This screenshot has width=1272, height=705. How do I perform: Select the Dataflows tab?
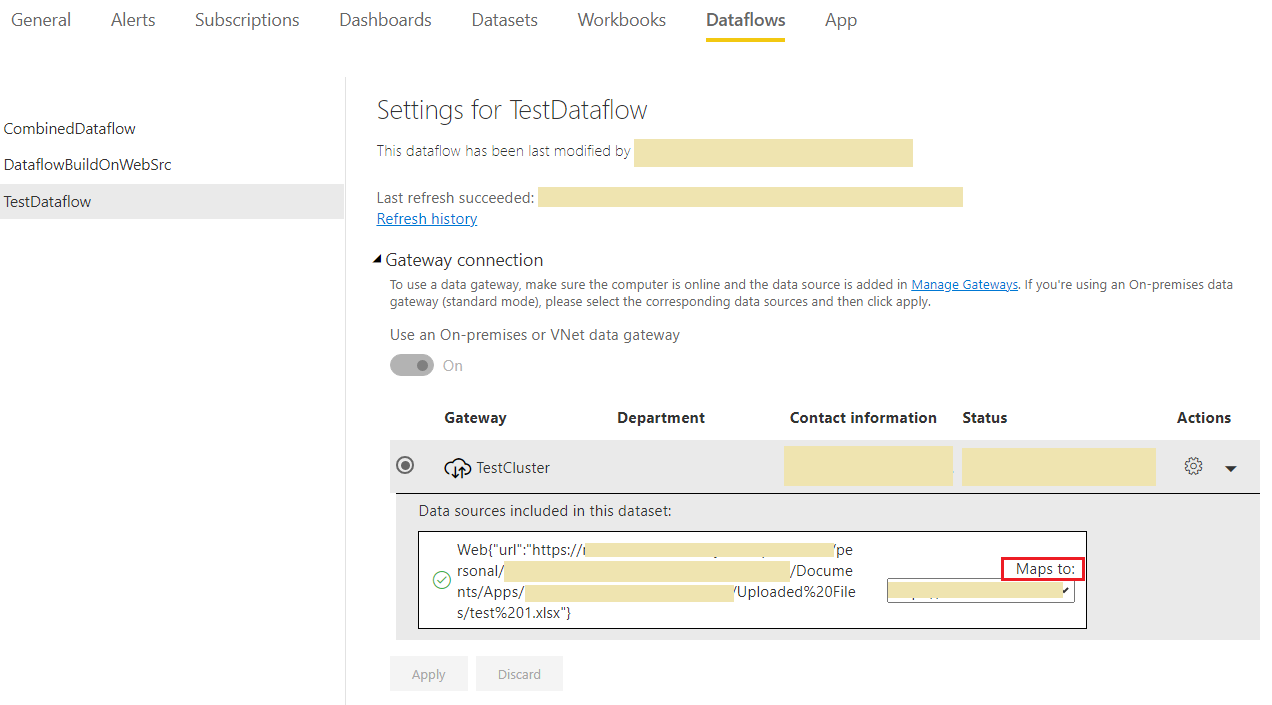(745, 20)
